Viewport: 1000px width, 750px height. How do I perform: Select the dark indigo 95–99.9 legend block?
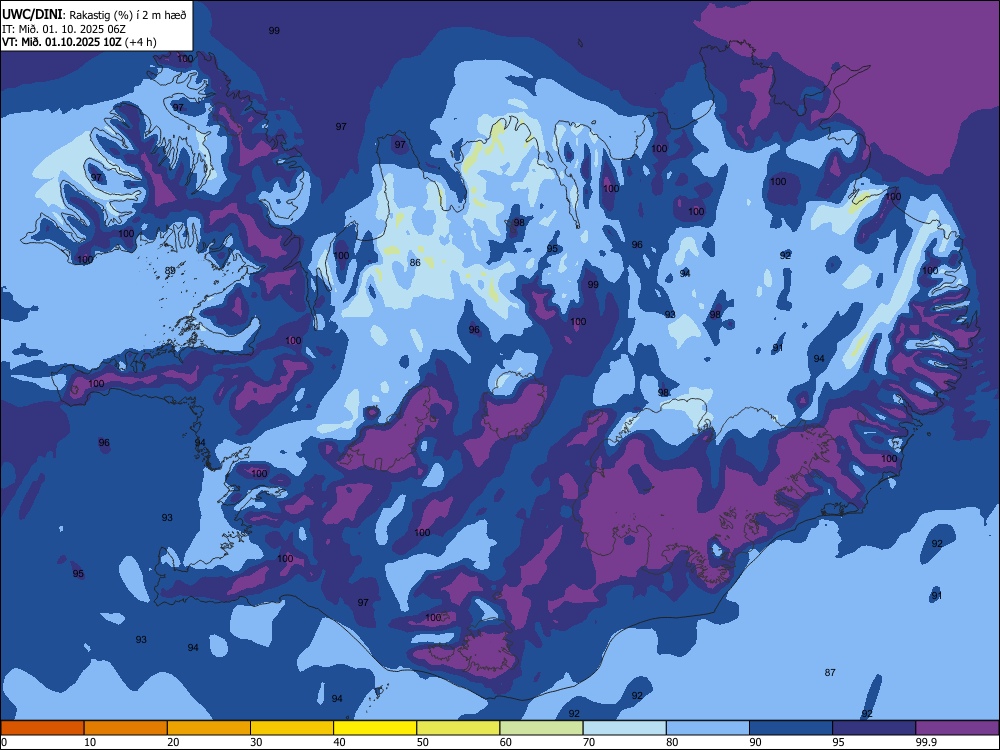point(874,728)
